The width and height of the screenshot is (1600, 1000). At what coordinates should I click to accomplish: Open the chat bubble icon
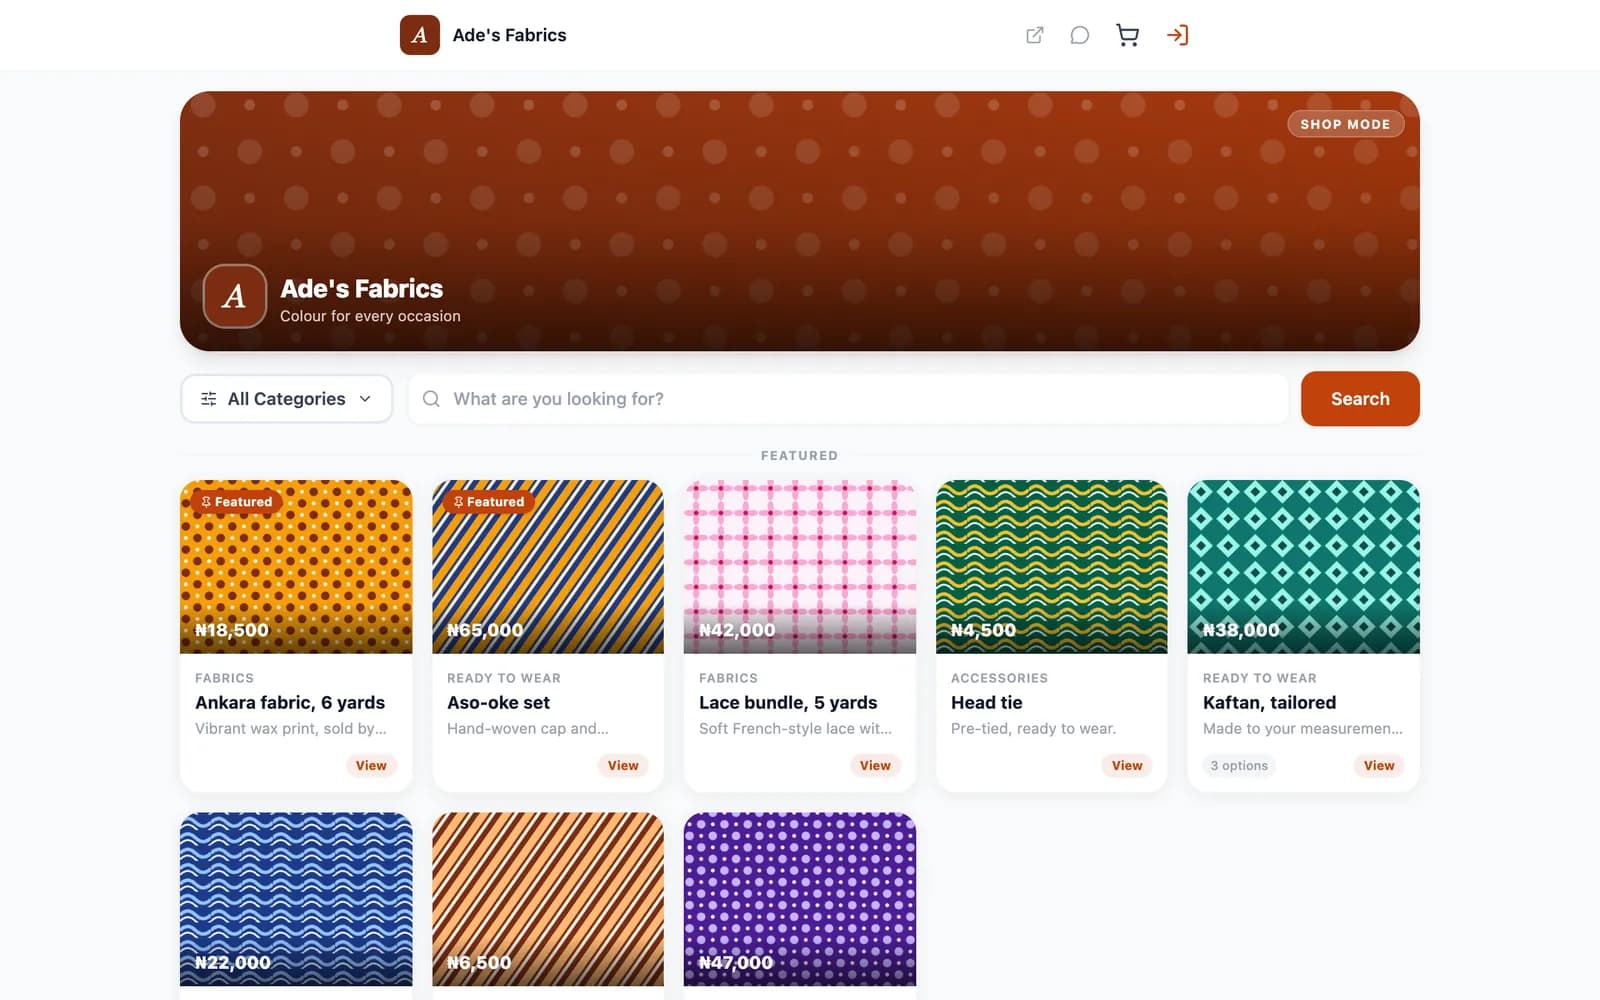click(1080, 35)
